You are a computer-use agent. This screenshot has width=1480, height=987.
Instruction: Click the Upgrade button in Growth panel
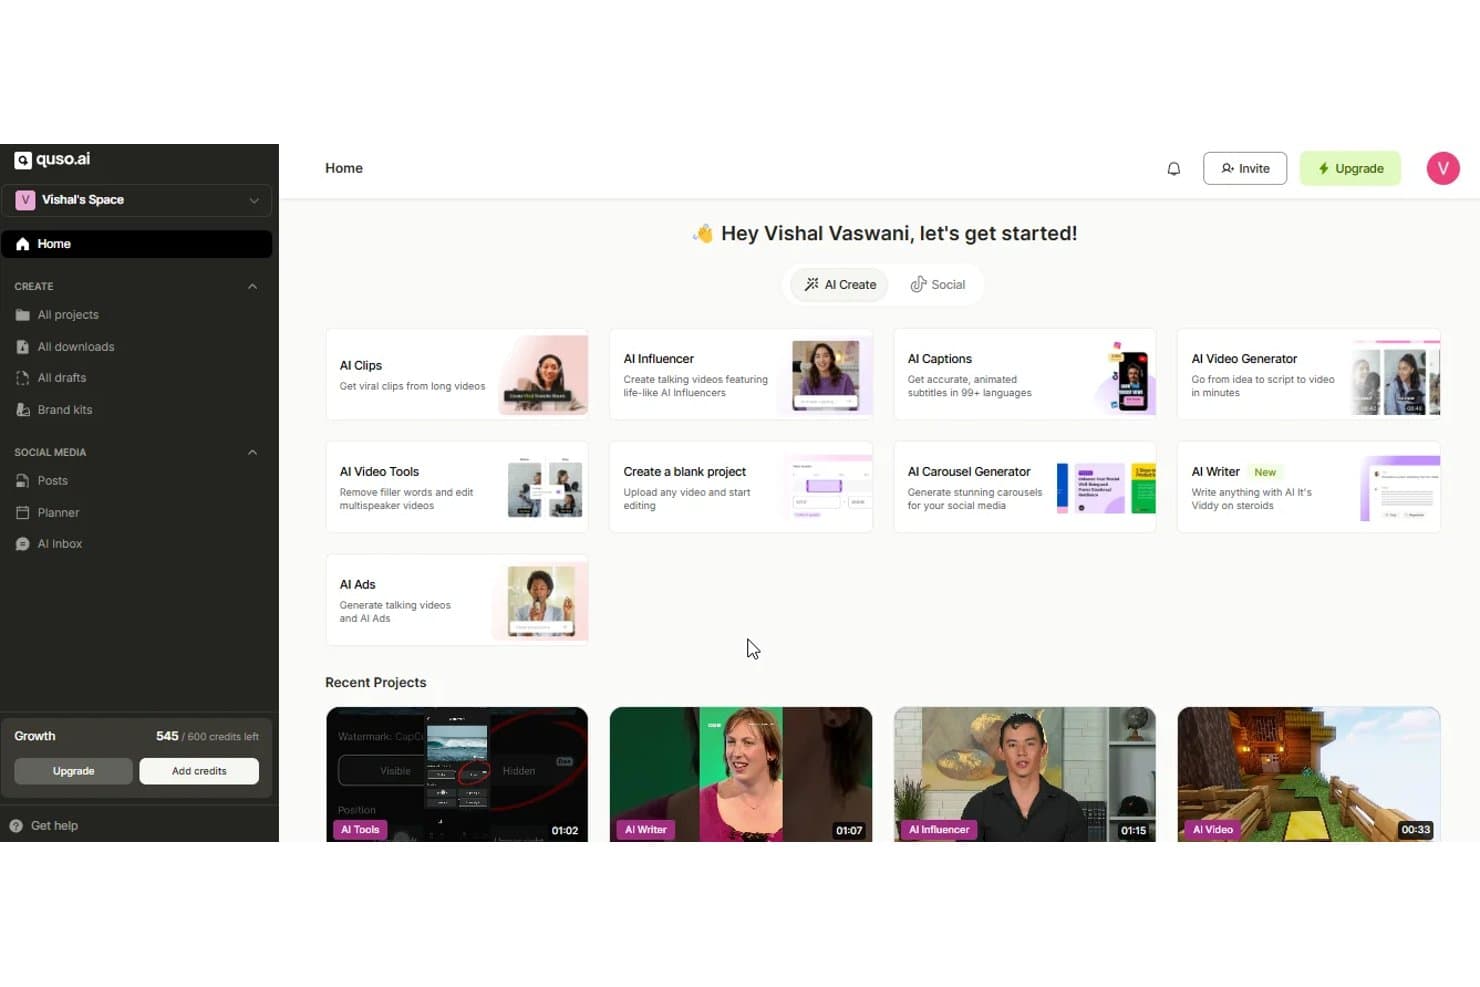pyautogui.click(x=73, y=771)
